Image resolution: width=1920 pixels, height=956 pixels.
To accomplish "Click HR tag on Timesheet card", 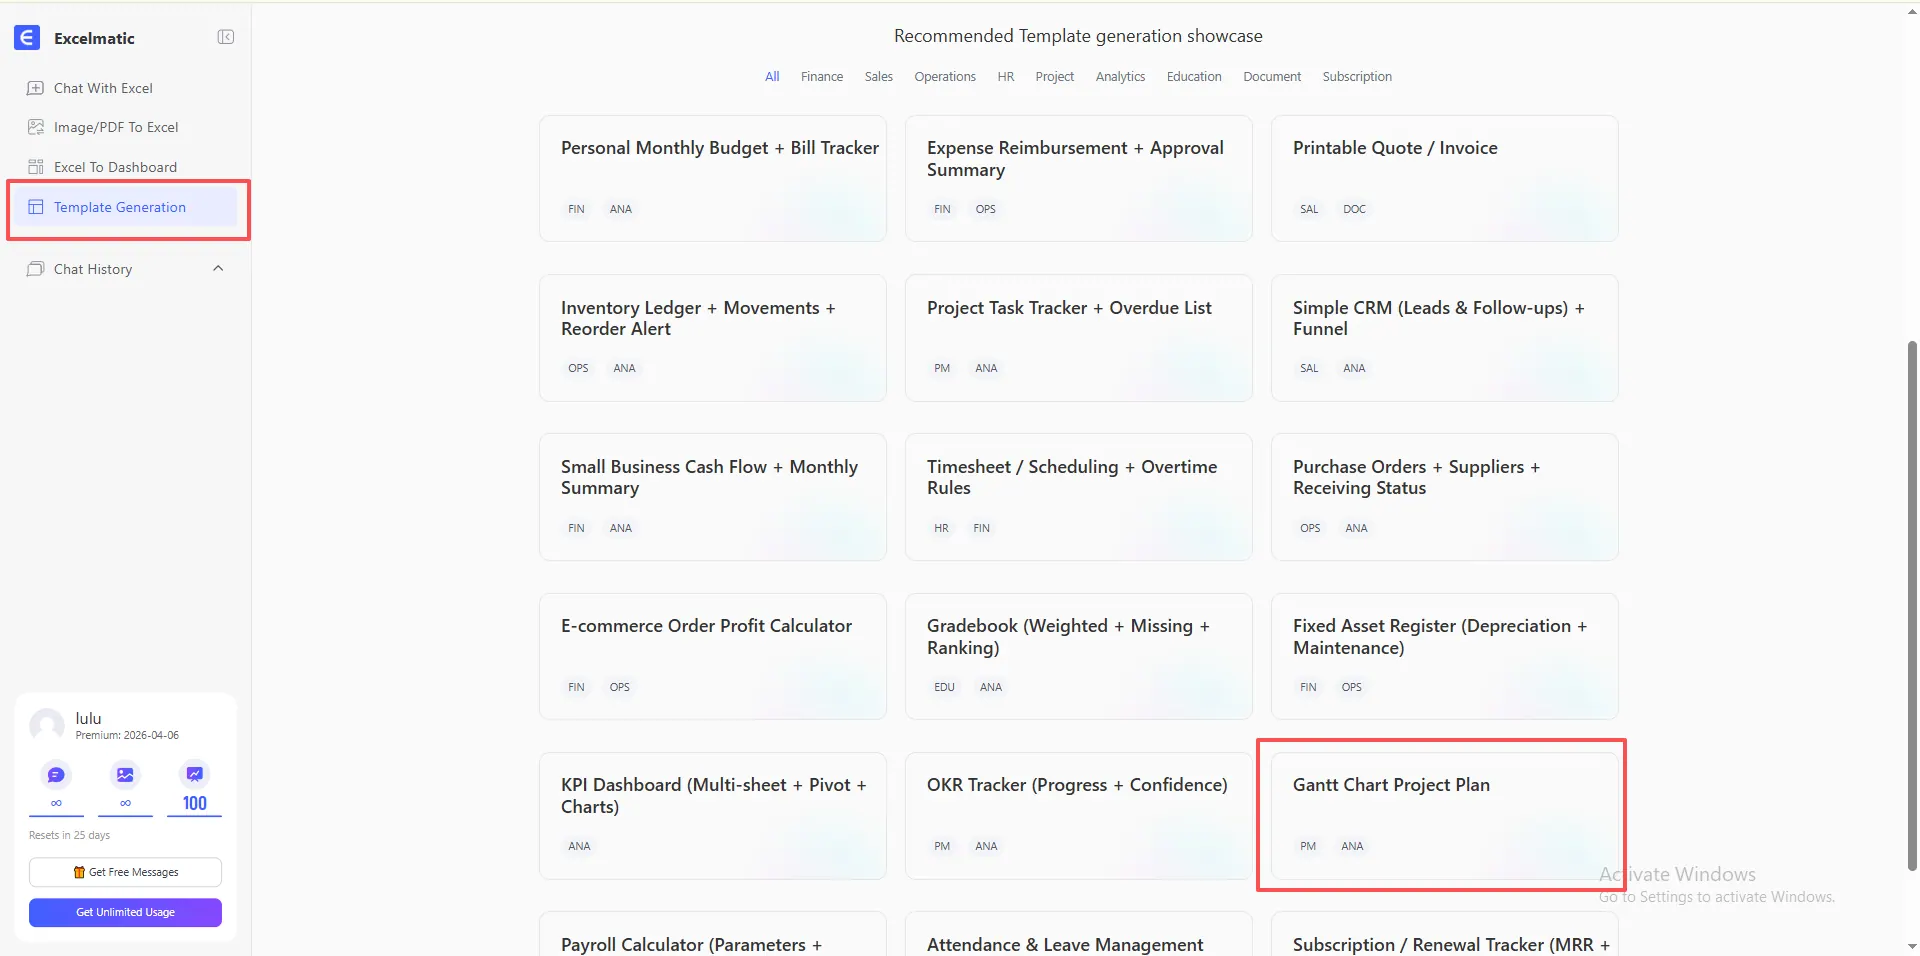I will point(941,528).
